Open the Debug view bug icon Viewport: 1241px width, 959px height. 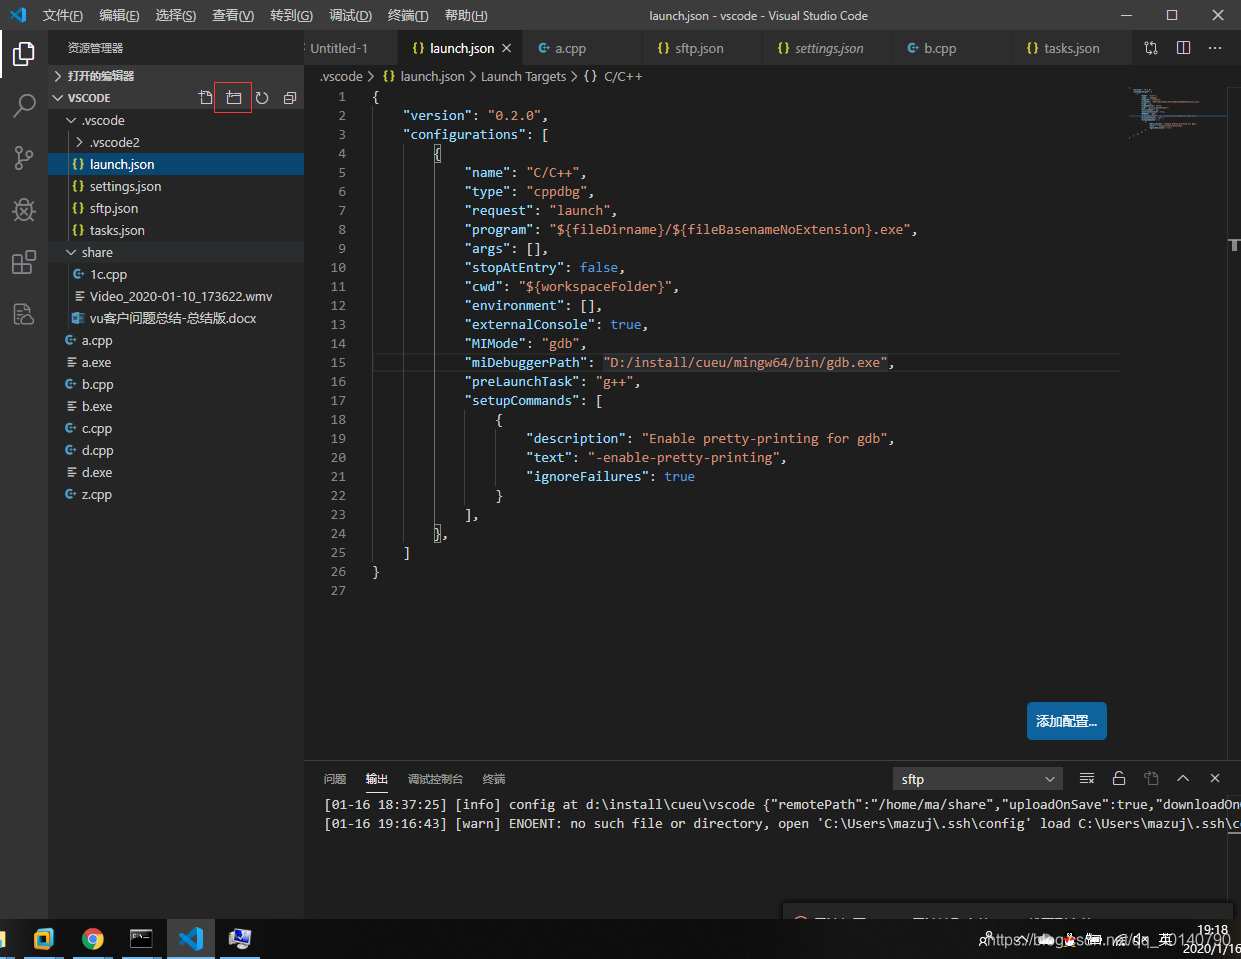coord(24,209)
